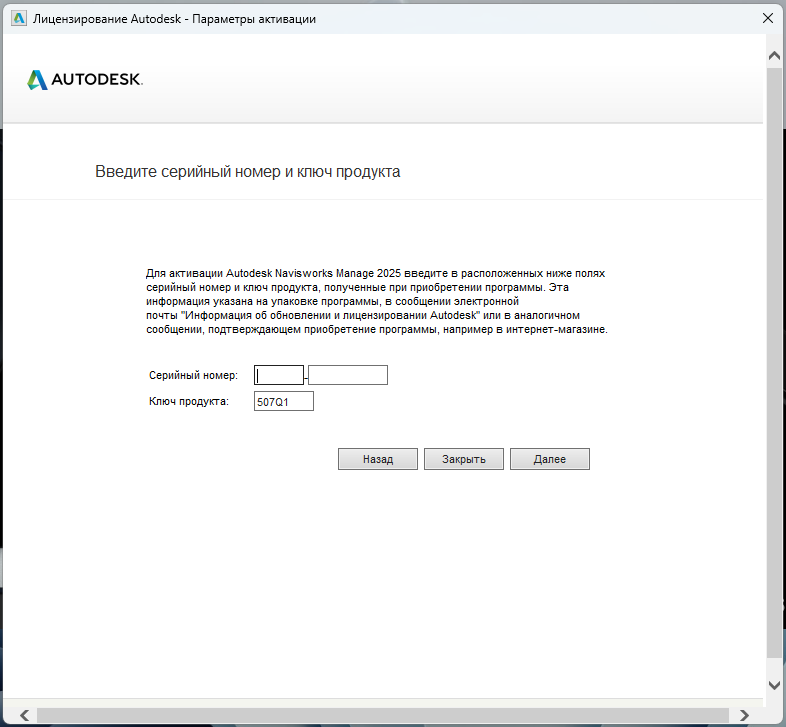Go back with the Назад button
Screen dimensions: 786x727
(x=378, y=459)
